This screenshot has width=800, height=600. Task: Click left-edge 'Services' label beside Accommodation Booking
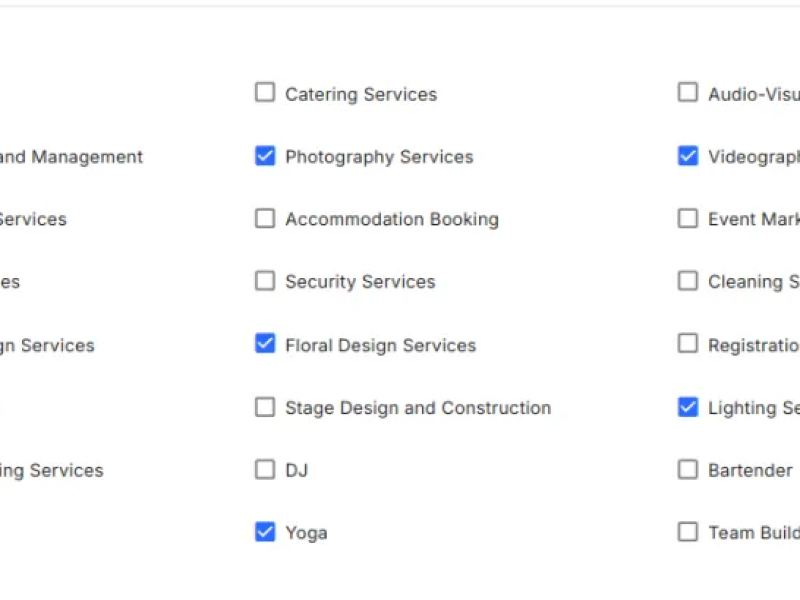pyautogui.click(x=32, y=220)
